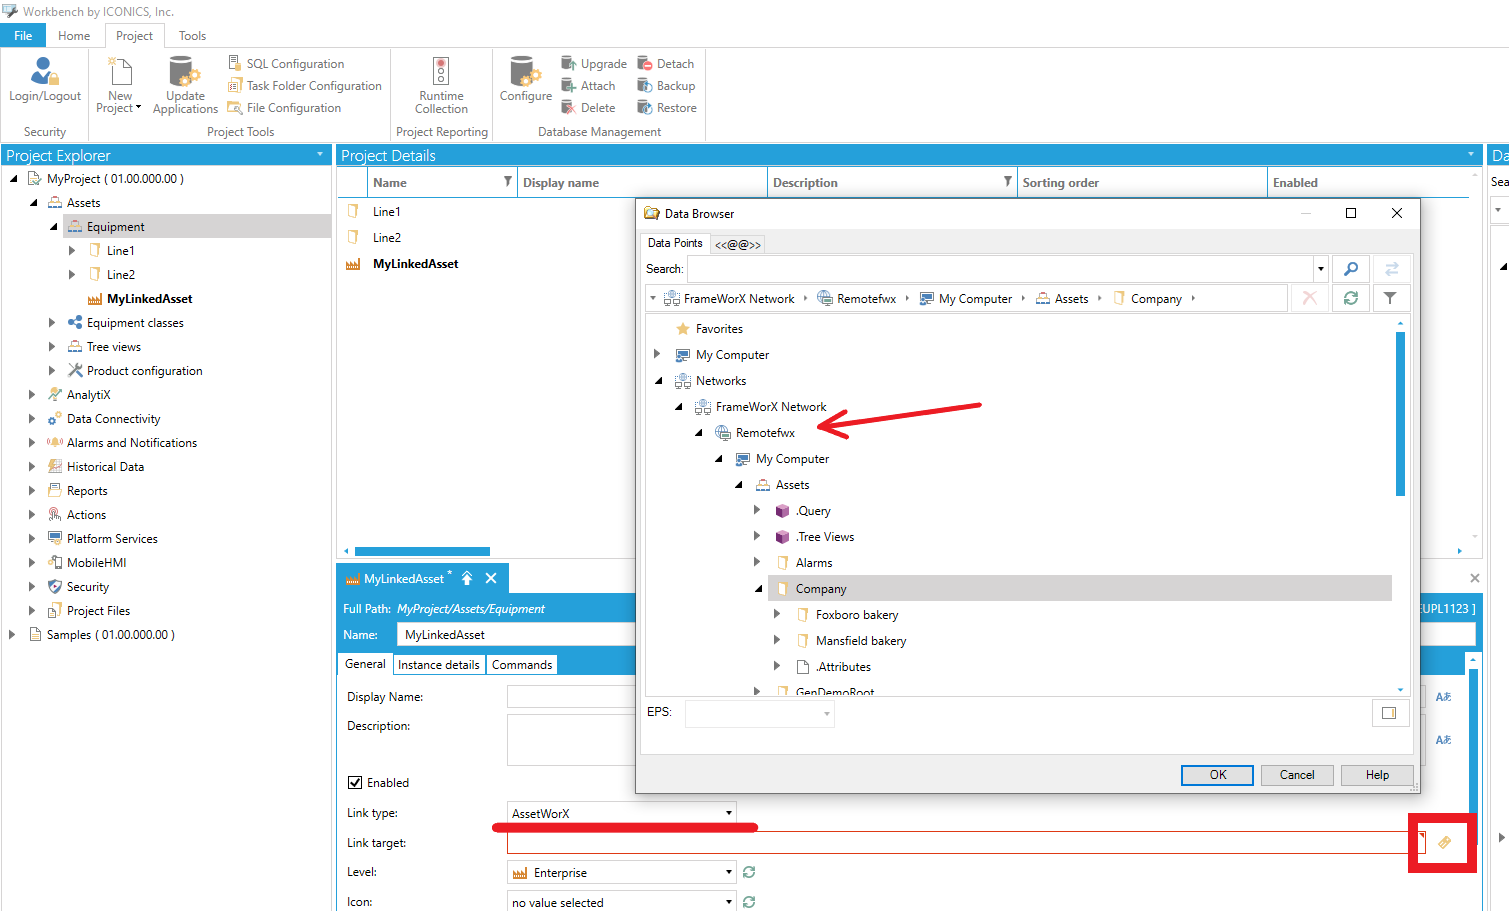
Task: Click Cancel in Data Browser
Action: [1297, 775]
